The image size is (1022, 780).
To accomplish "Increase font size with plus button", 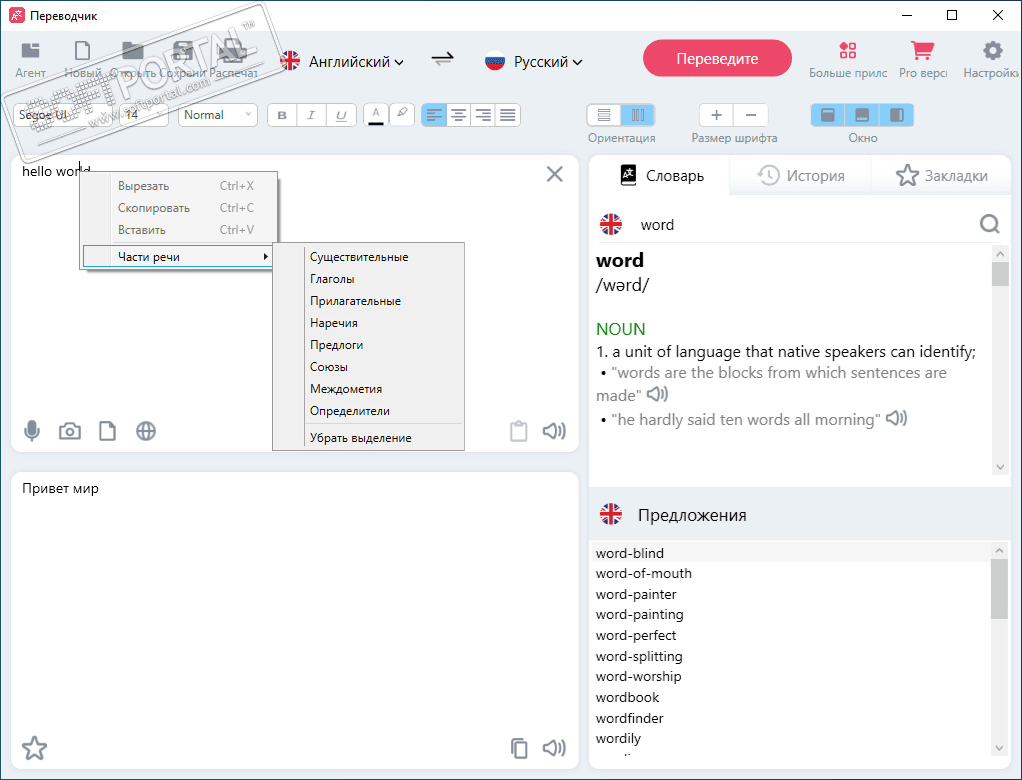I will (x=716, y=115).
